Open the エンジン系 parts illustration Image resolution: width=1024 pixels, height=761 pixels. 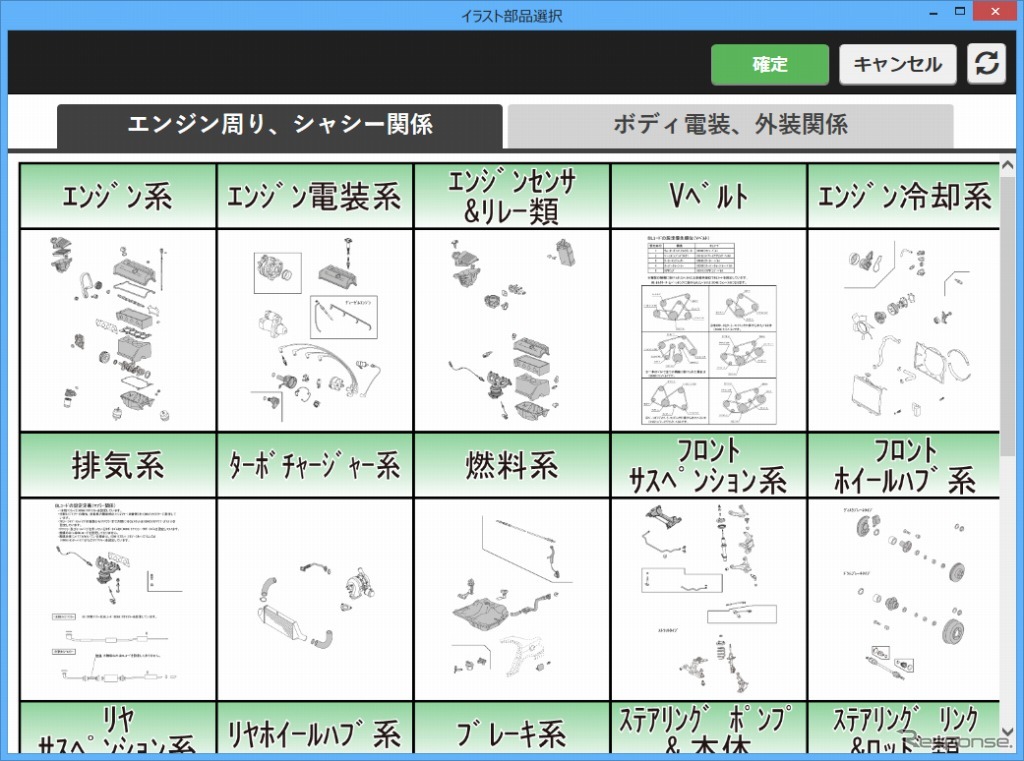click(x=118, y=330)
